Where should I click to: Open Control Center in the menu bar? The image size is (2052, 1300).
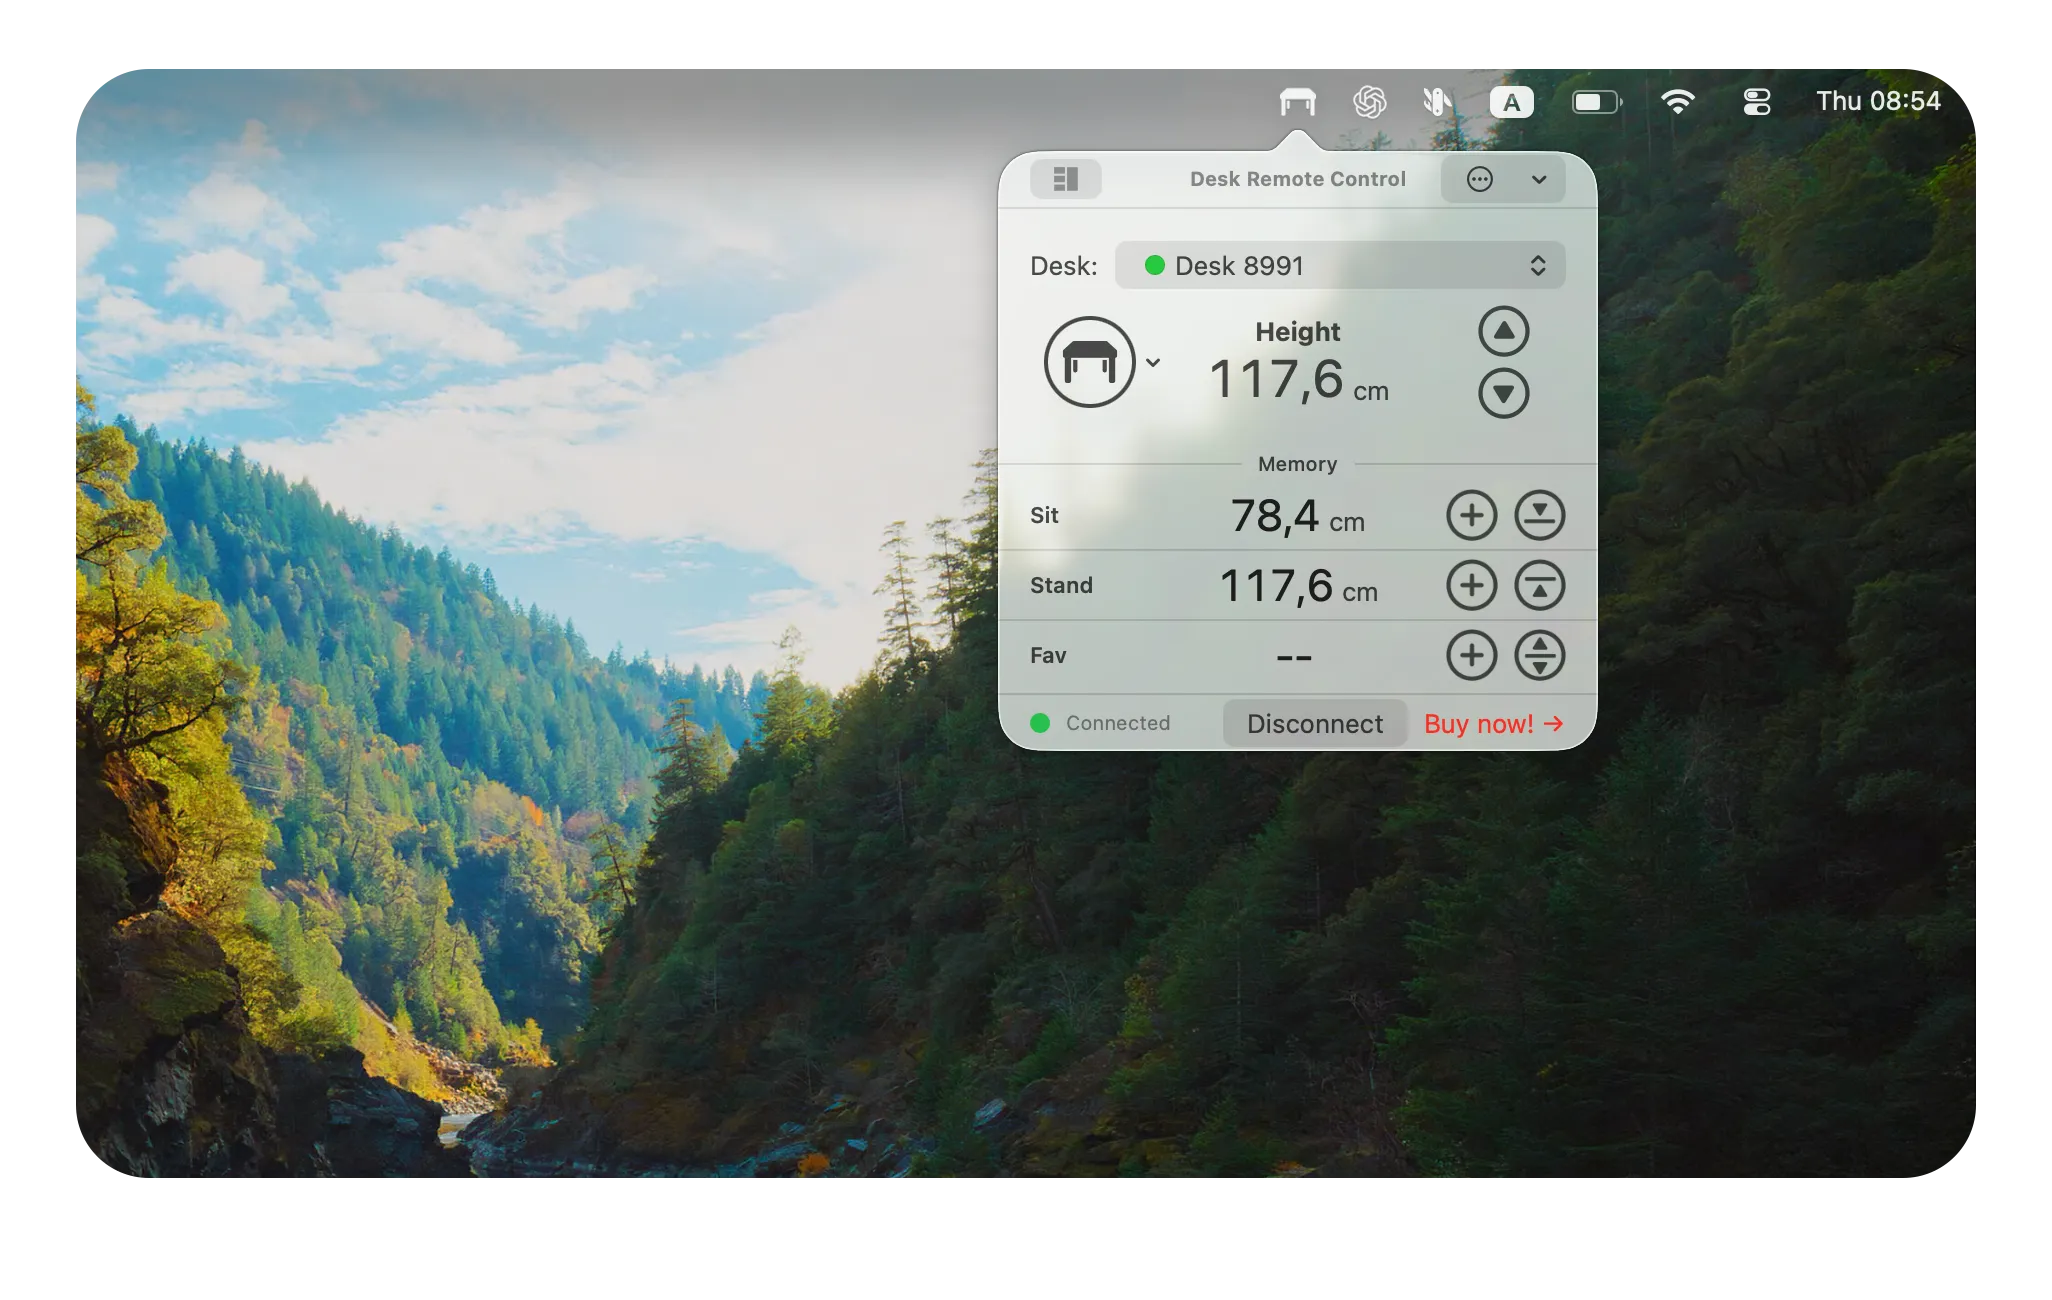(1757, 102)
